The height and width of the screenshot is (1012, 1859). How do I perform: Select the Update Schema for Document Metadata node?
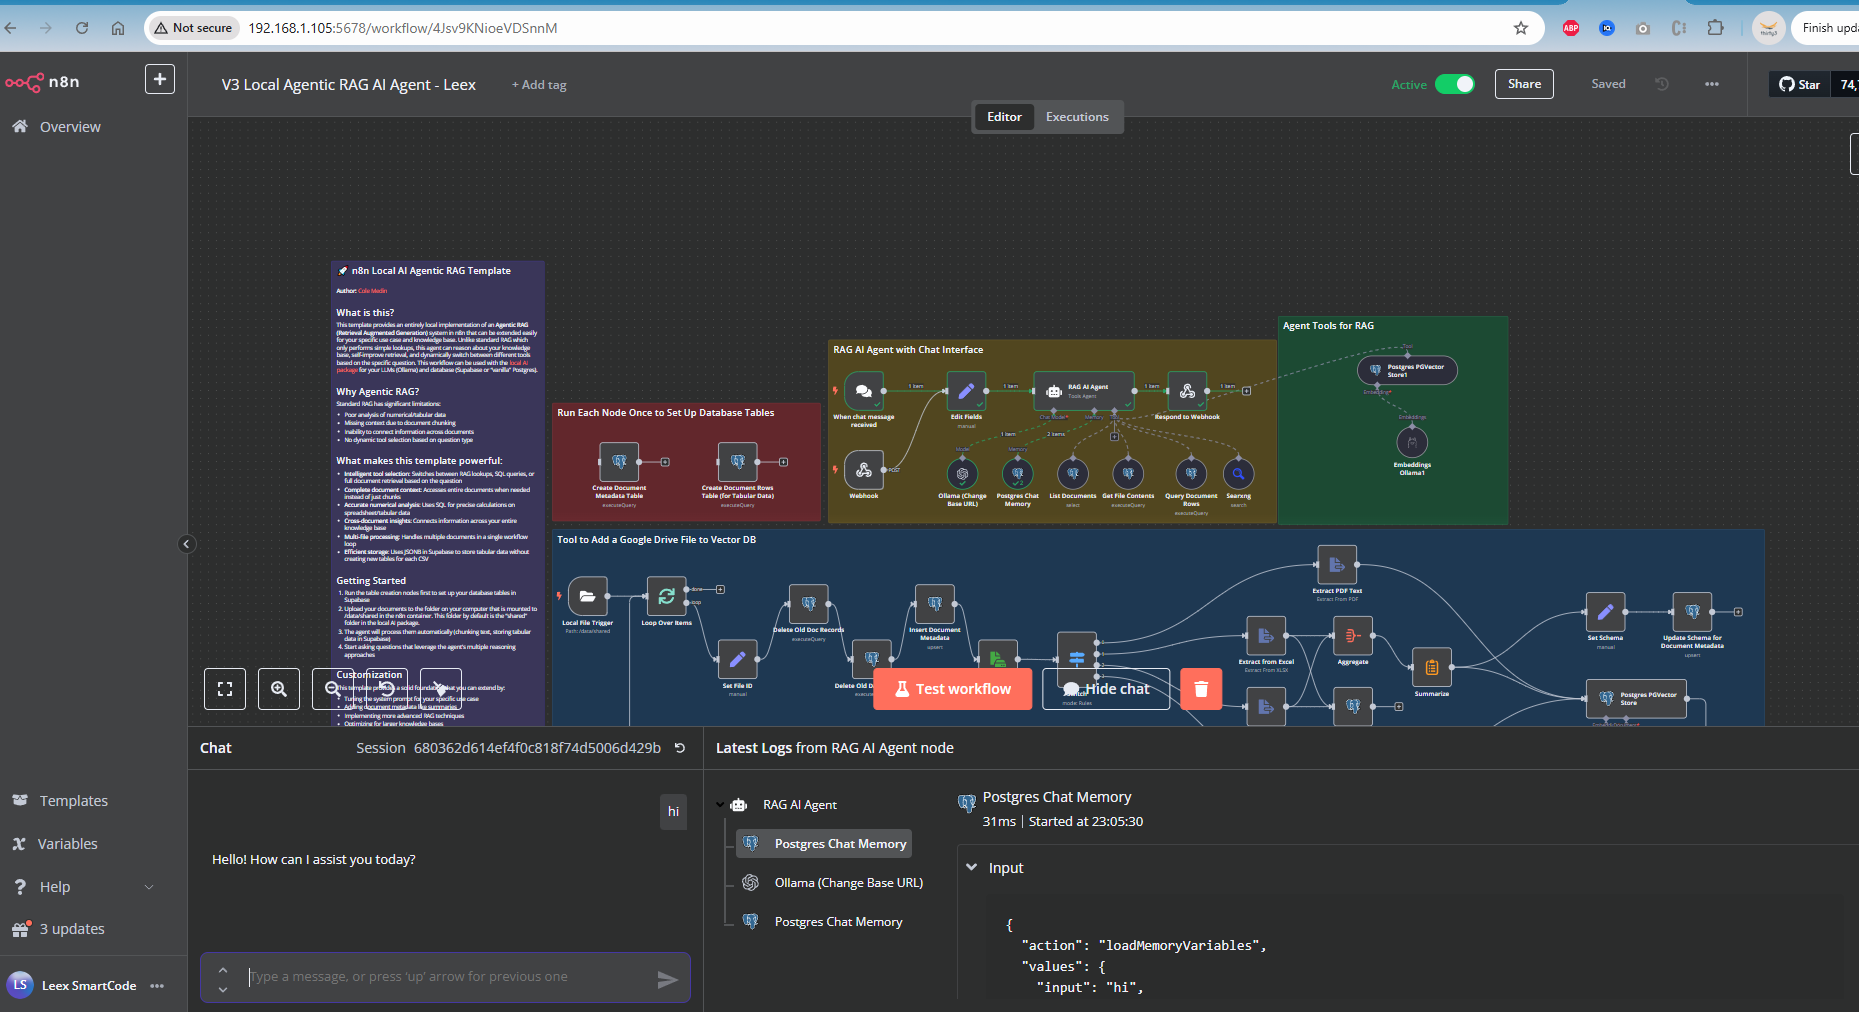point(1692,612)
